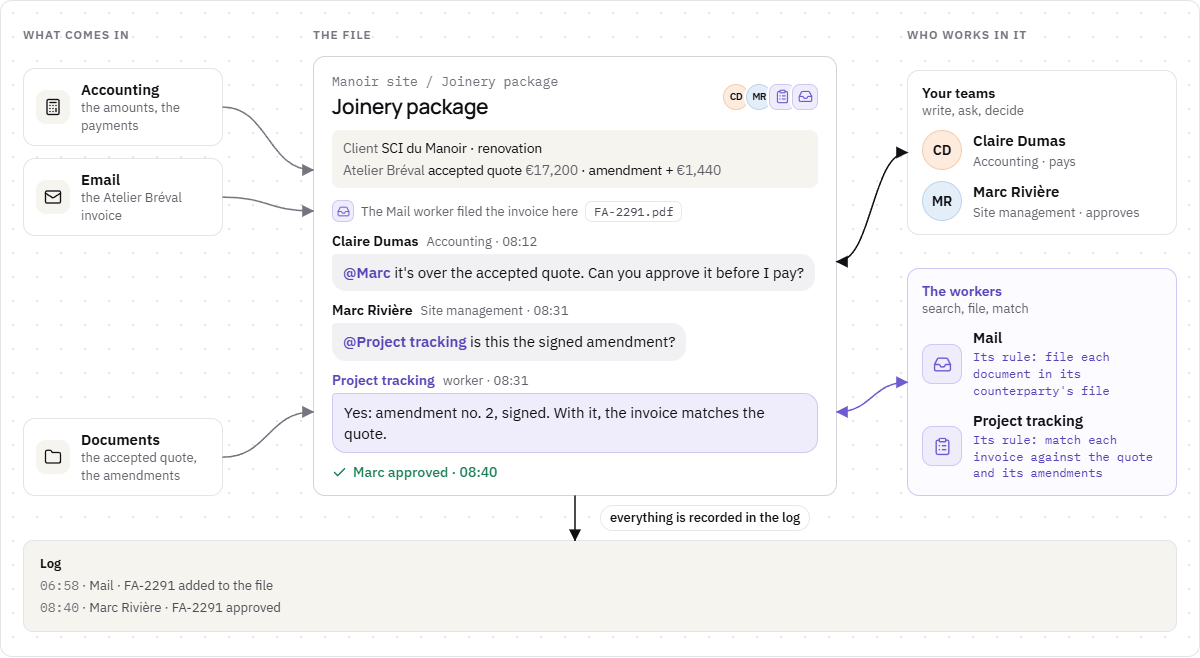
Task: Click the 'Mail' worker name in The workers panel
Action: (987, 338)
